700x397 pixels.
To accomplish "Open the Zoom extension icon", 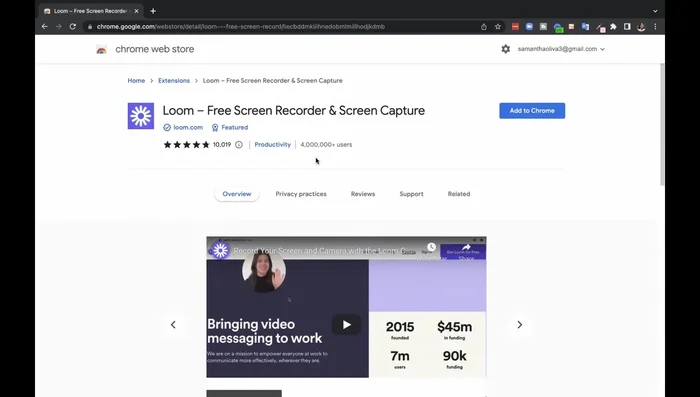I will 529,27.
